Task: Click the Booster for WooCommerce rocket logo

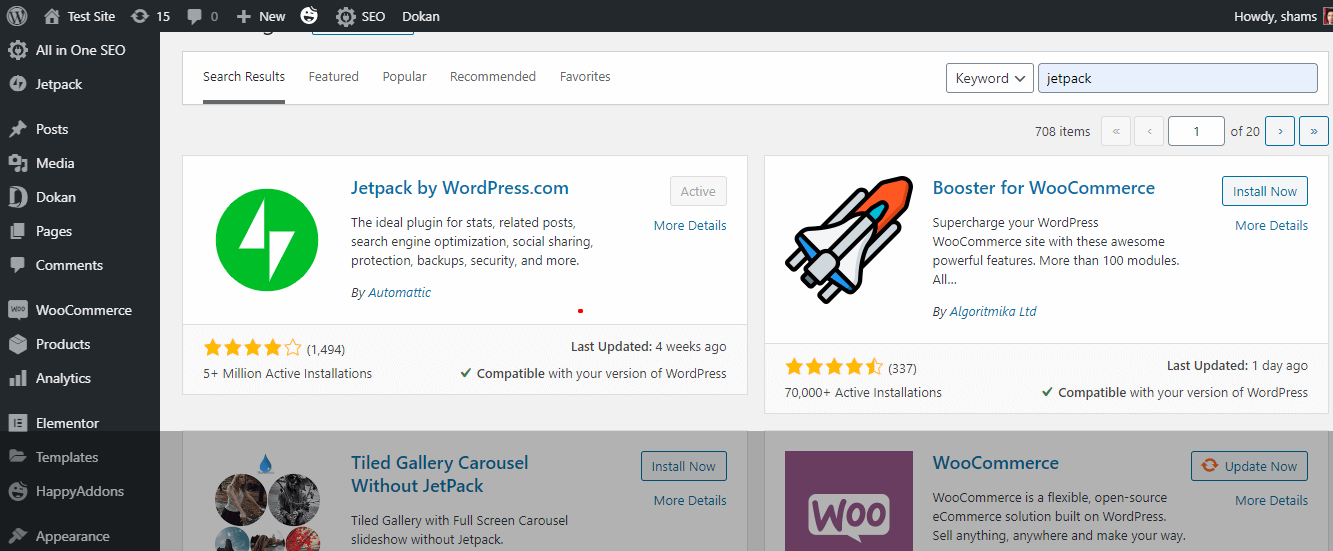Action: (x=849, y=240)
